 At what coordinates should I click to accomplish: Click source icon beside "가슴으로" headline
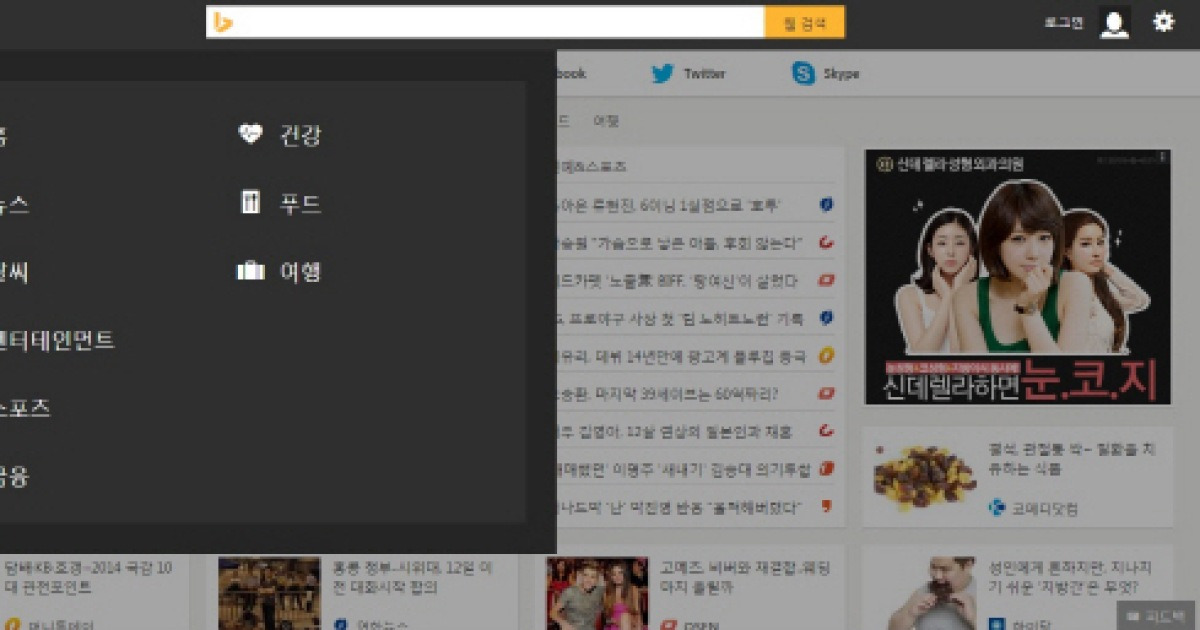click(826, 242)
